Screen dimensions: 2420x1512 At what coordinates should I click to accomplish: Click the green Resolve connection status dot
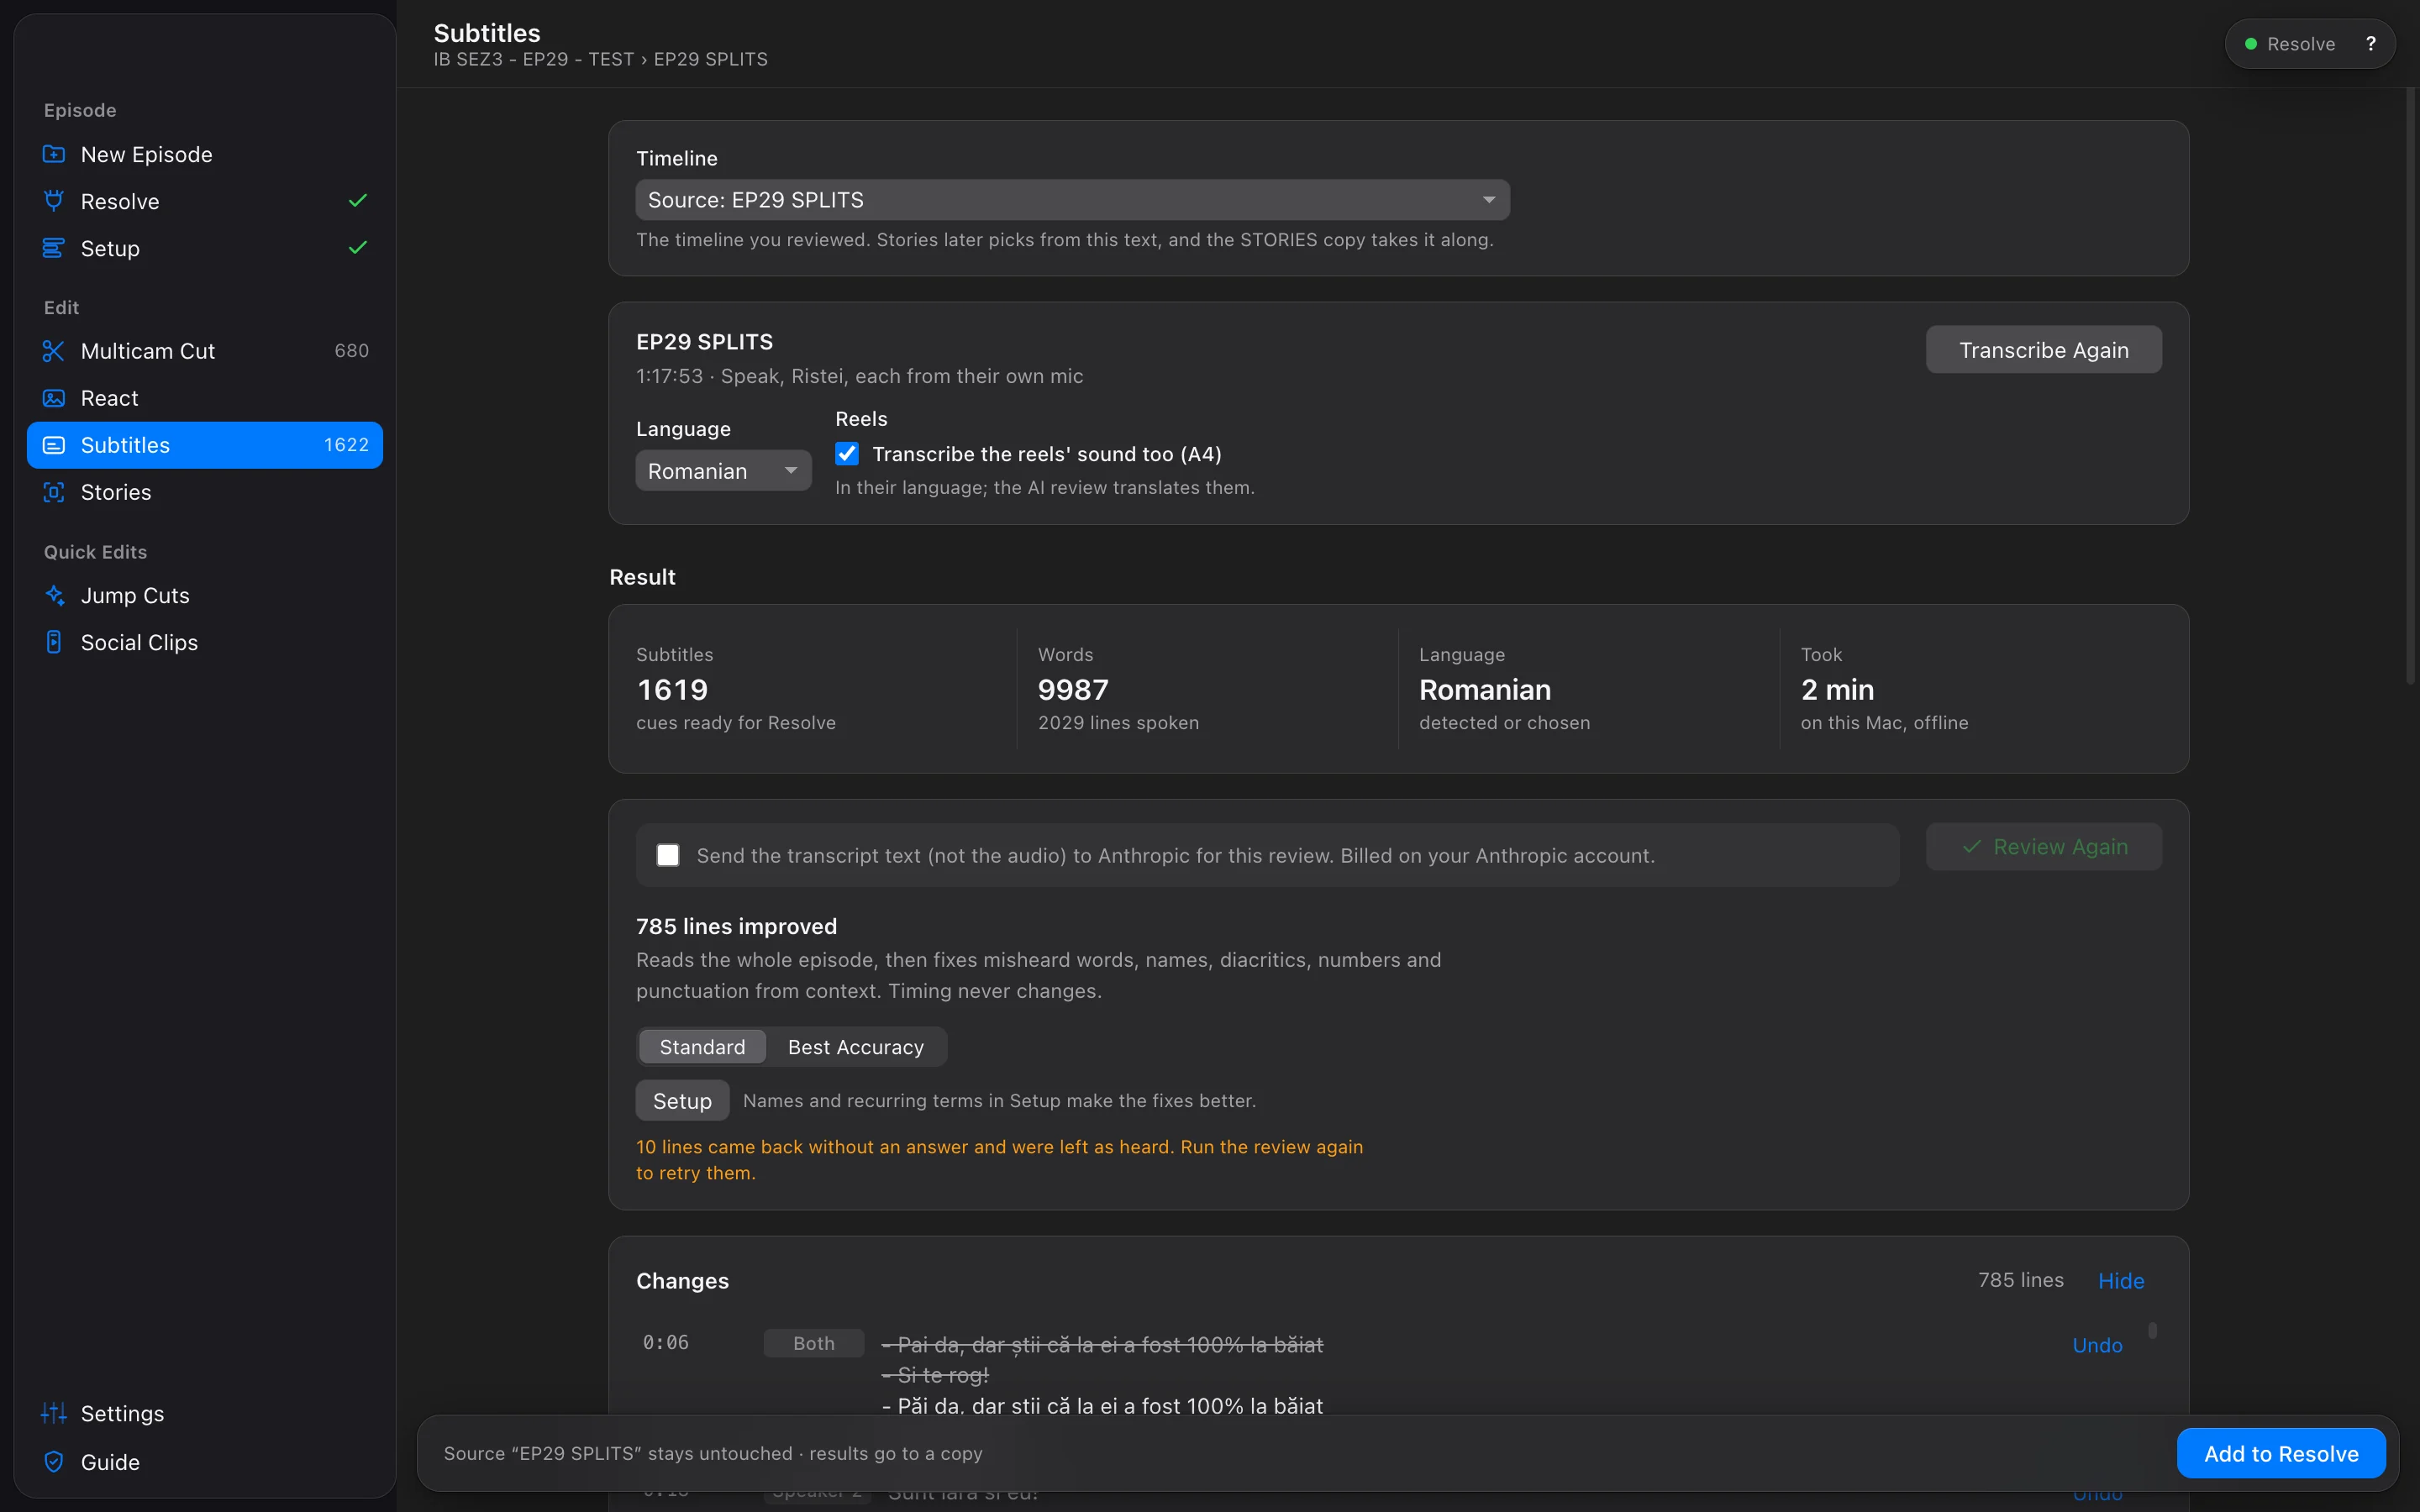point(2250,44)
